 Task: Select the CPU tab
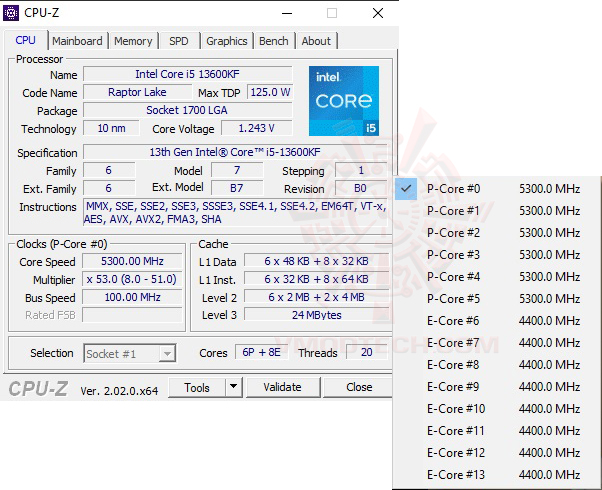[x=25, y=40]
